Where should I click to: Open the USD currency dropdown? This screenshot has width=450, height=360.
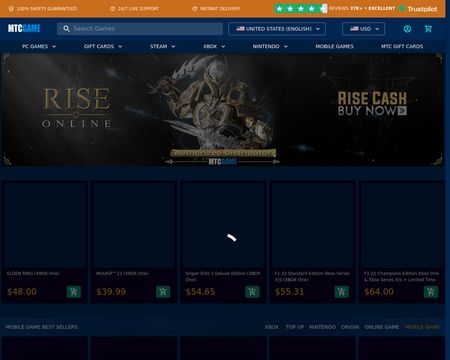coord(363,29)
